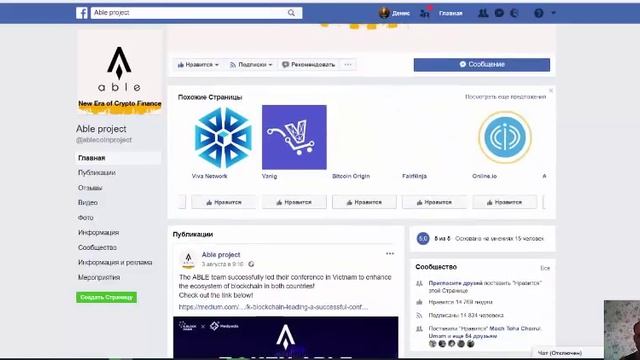Click the Сообщение button
This screenshot has height=360, width=640.
pyautogui.click(x=482, y=64)
